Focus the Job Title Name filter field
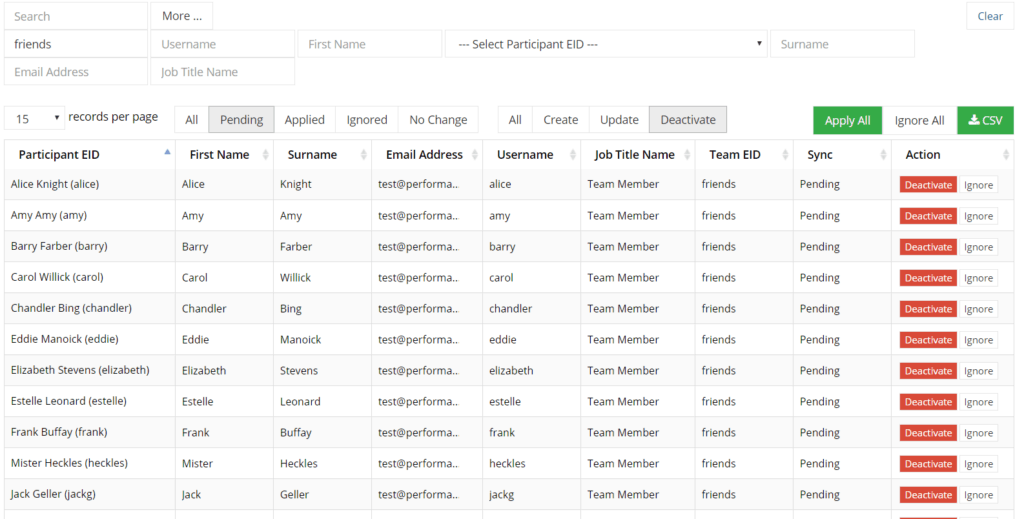The image size is (1024, 519). point(223,72)
